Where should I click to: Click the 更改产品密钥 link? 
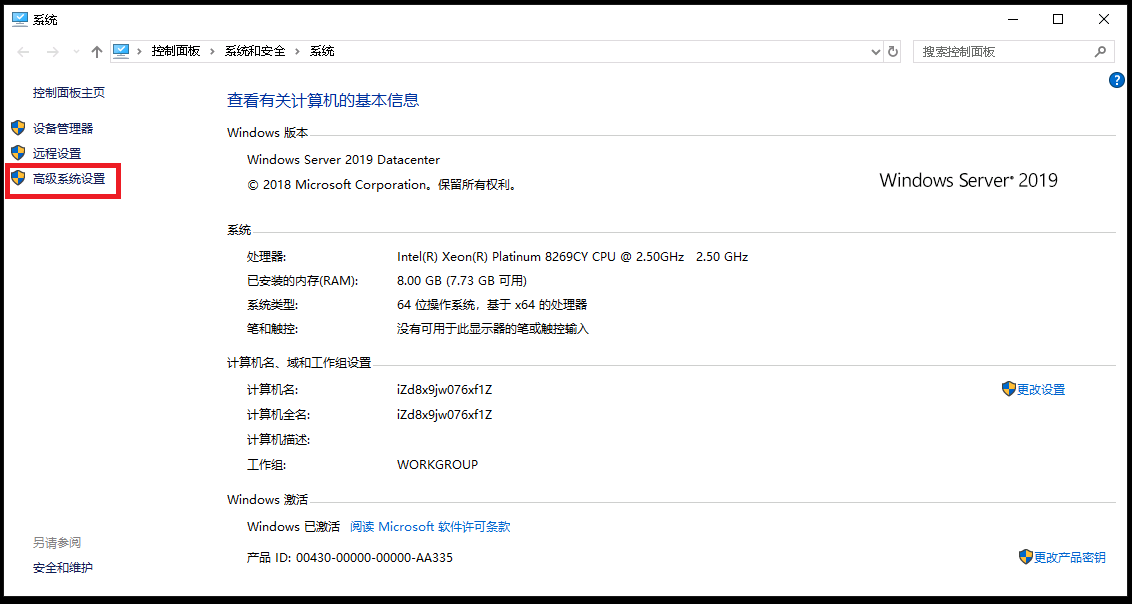1070,558
